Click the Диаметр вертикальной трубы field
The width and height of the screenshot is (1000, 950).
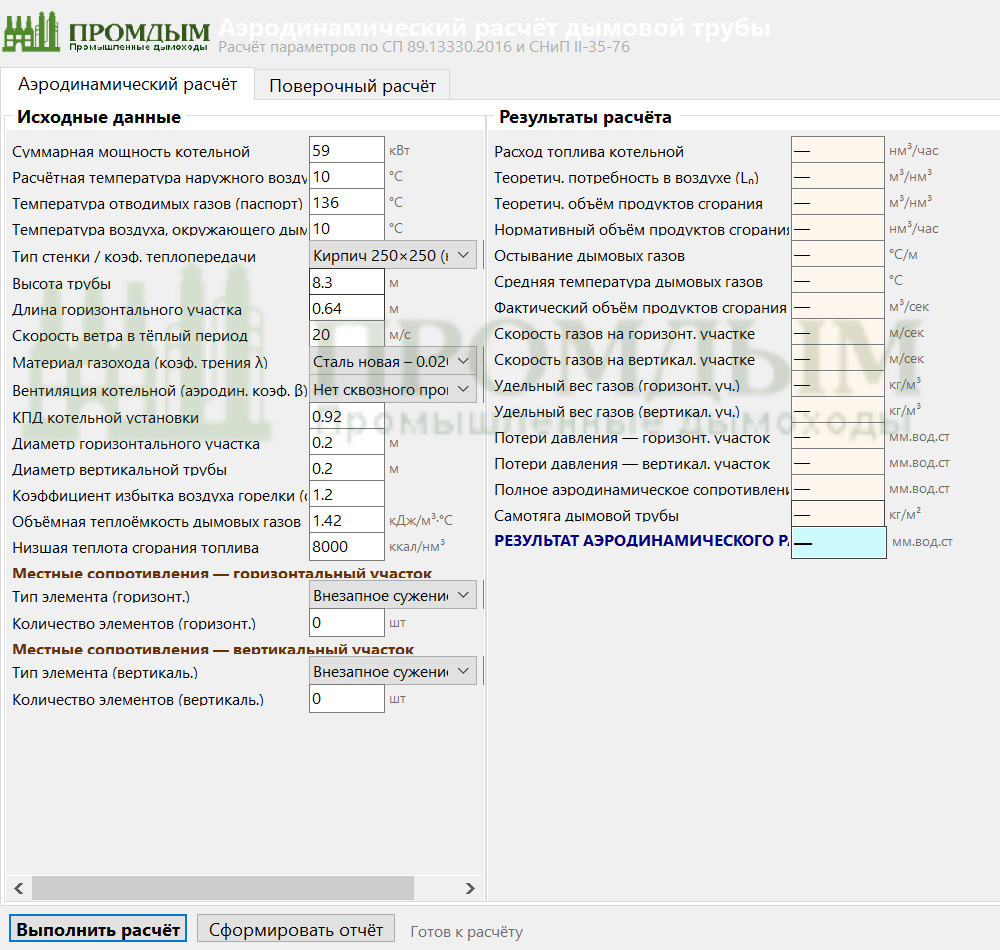click(x=346, y=469)
